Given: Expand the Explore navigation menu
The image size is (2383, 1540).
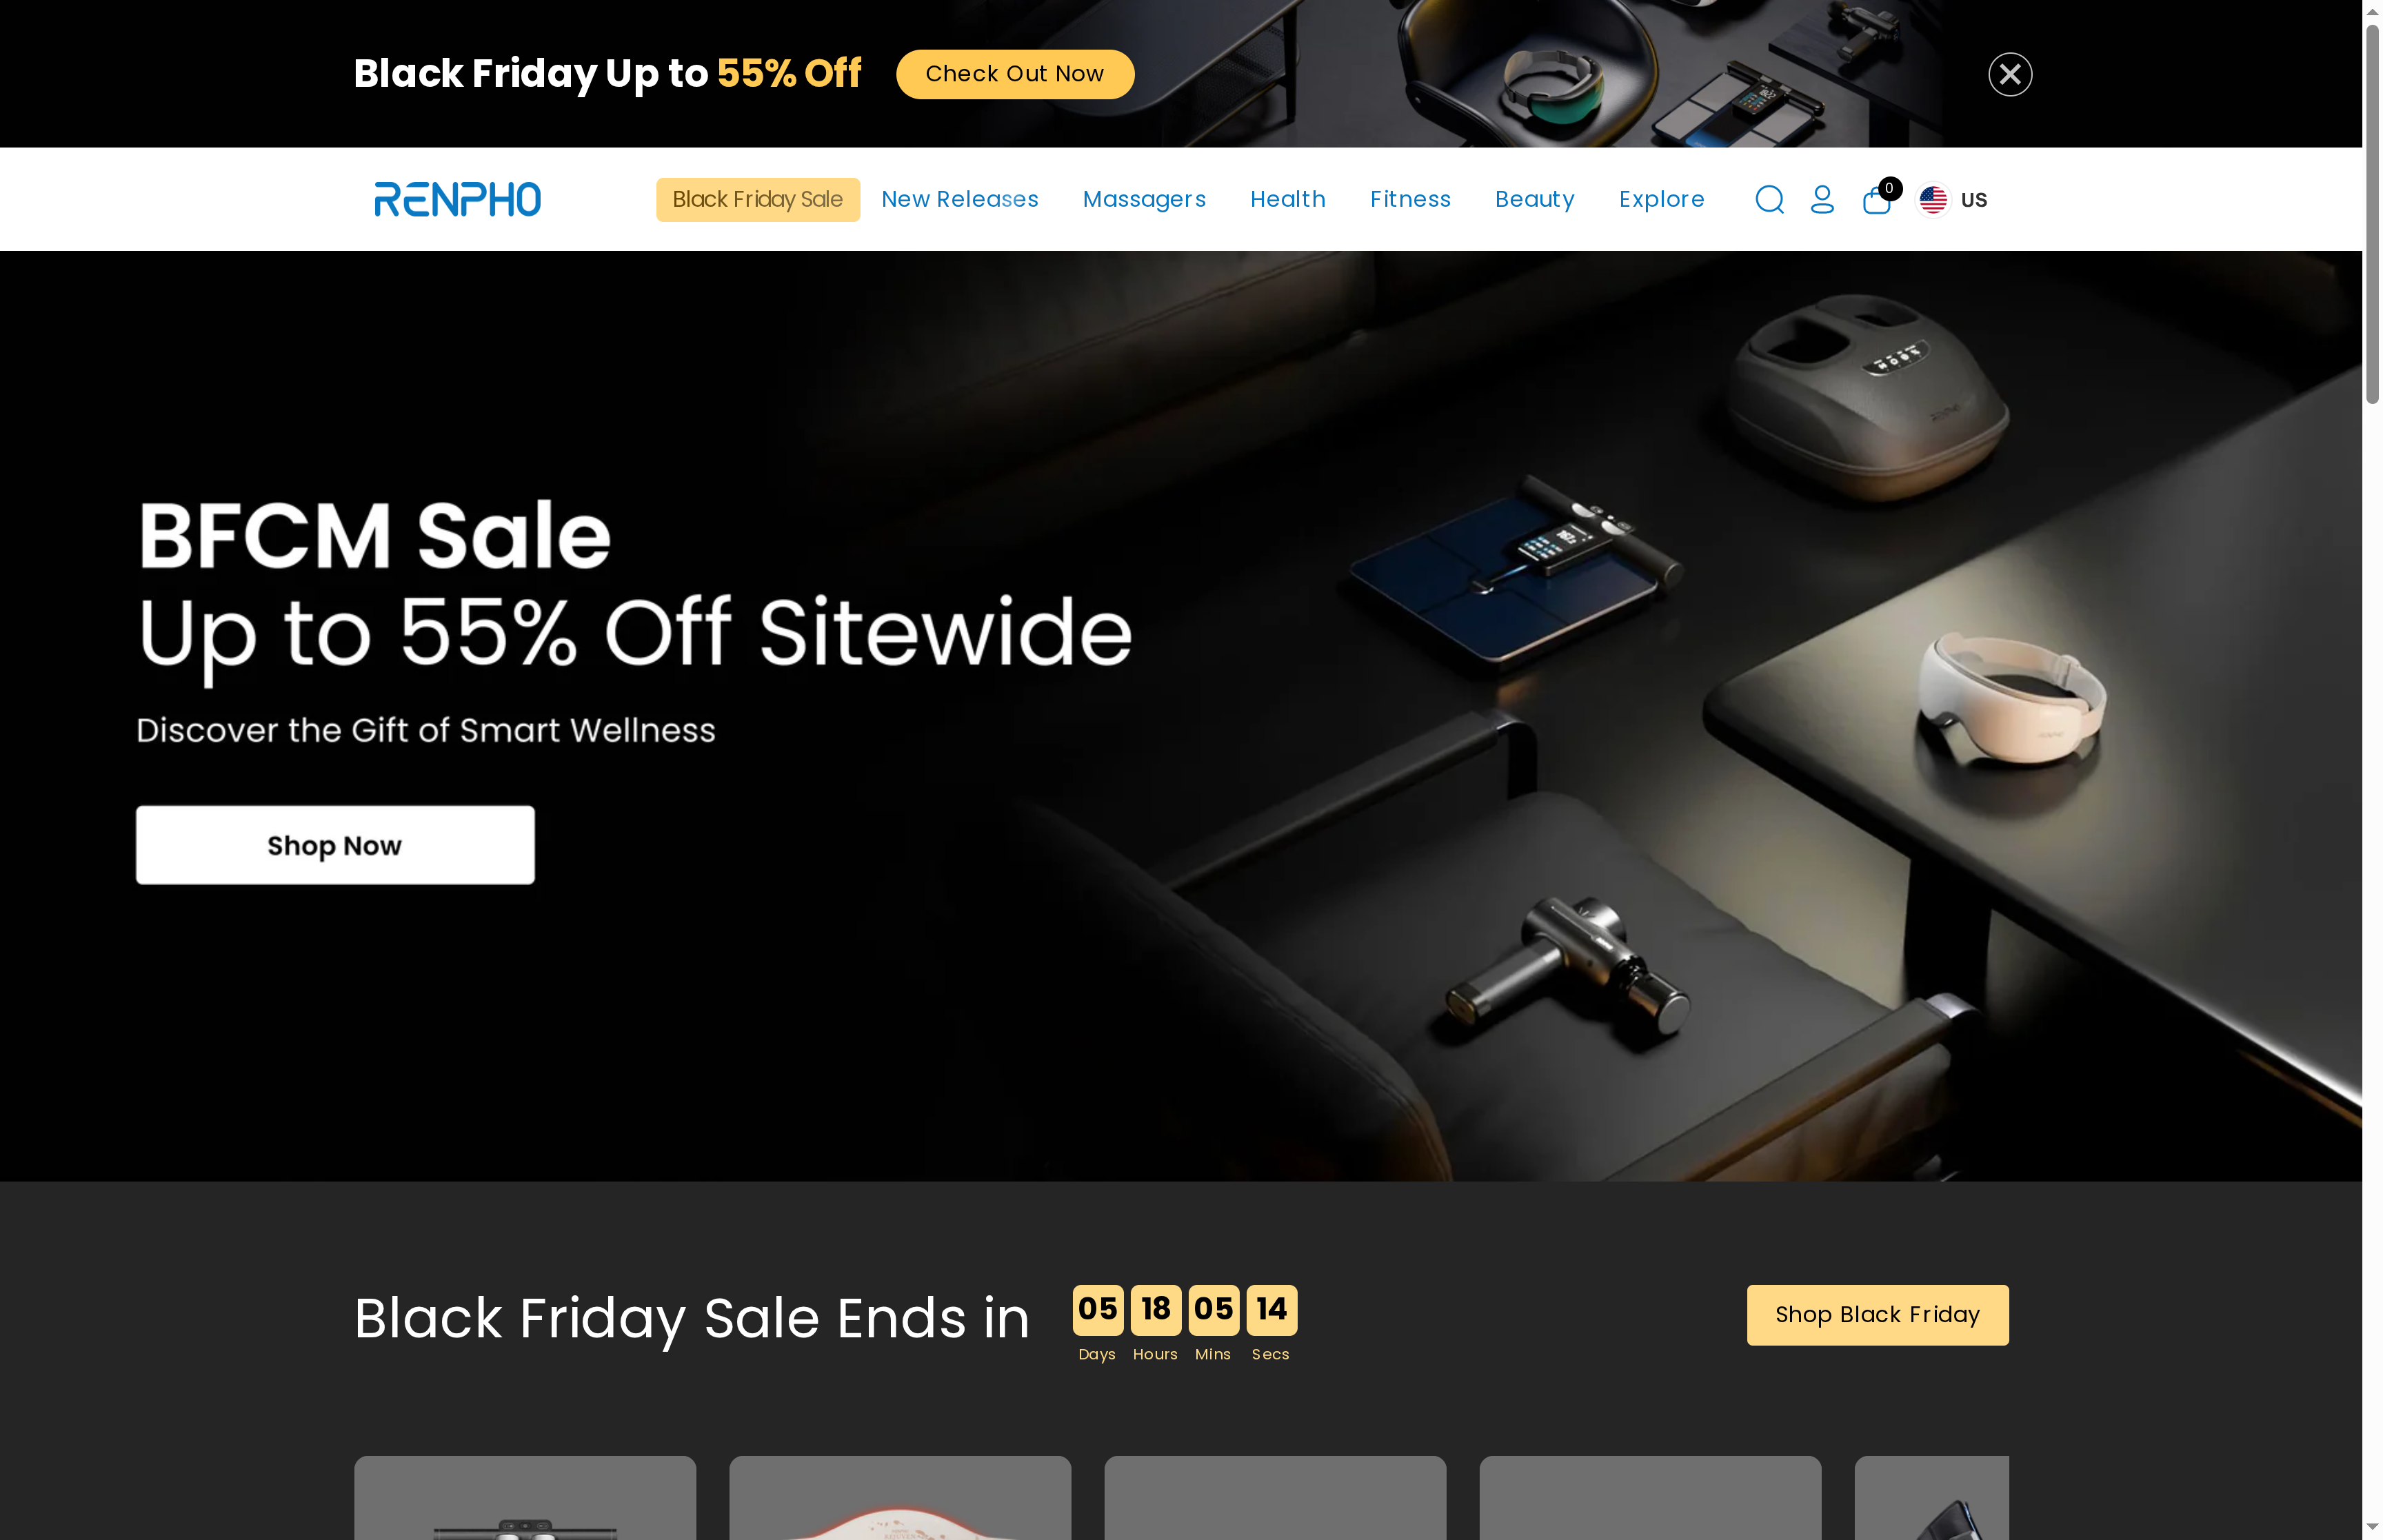Looking at the screenshot, I should [x=1661, y=199].
